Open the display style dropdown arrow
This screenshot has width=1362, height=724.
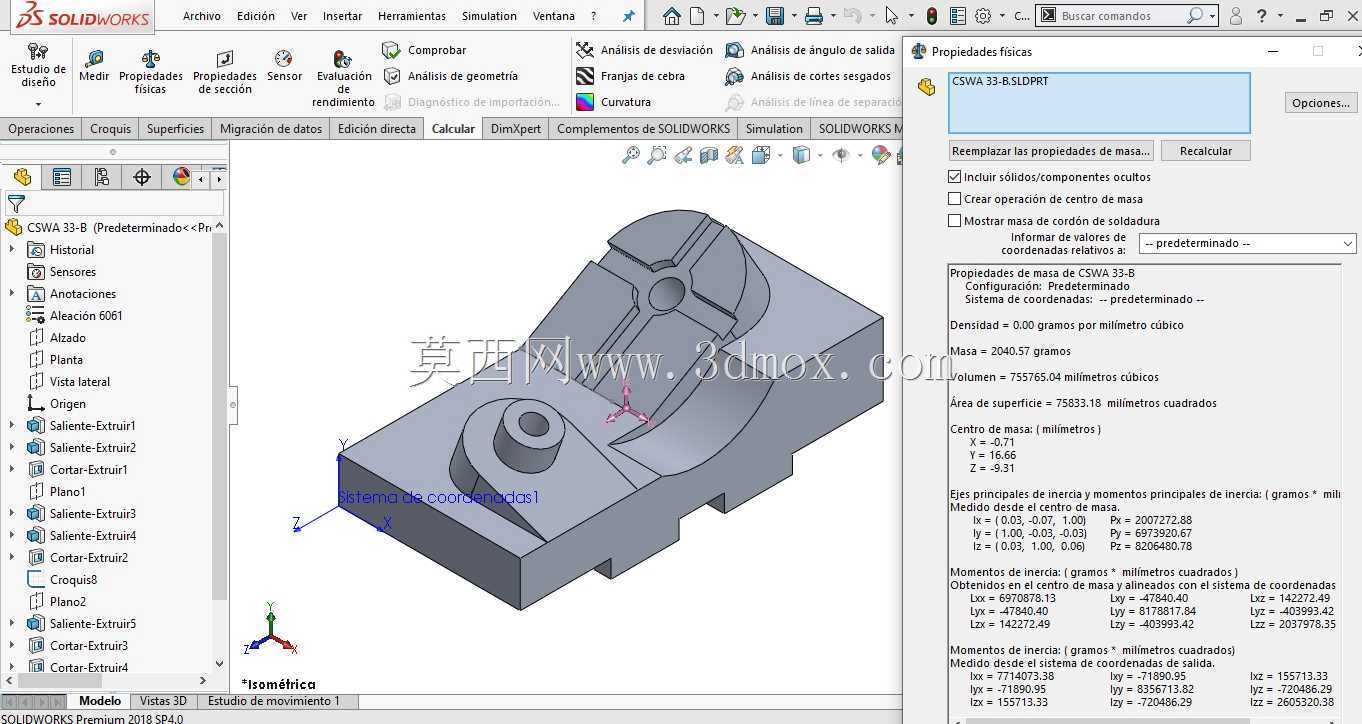pos(819,155)
